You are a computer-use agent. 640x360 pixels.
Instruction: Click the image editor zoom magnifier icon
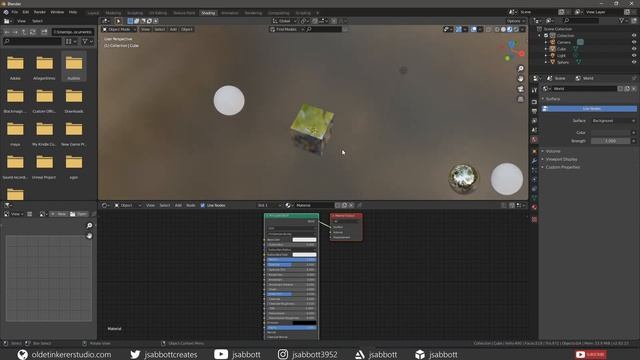(89, 226)
